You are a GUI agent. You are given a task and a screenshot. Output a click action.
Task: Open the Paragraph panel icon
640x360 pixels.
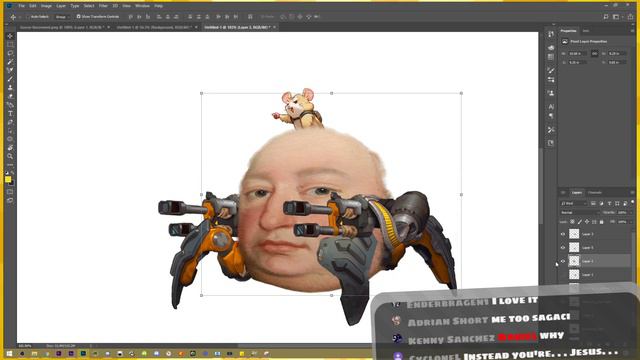(x=551, y=116)
